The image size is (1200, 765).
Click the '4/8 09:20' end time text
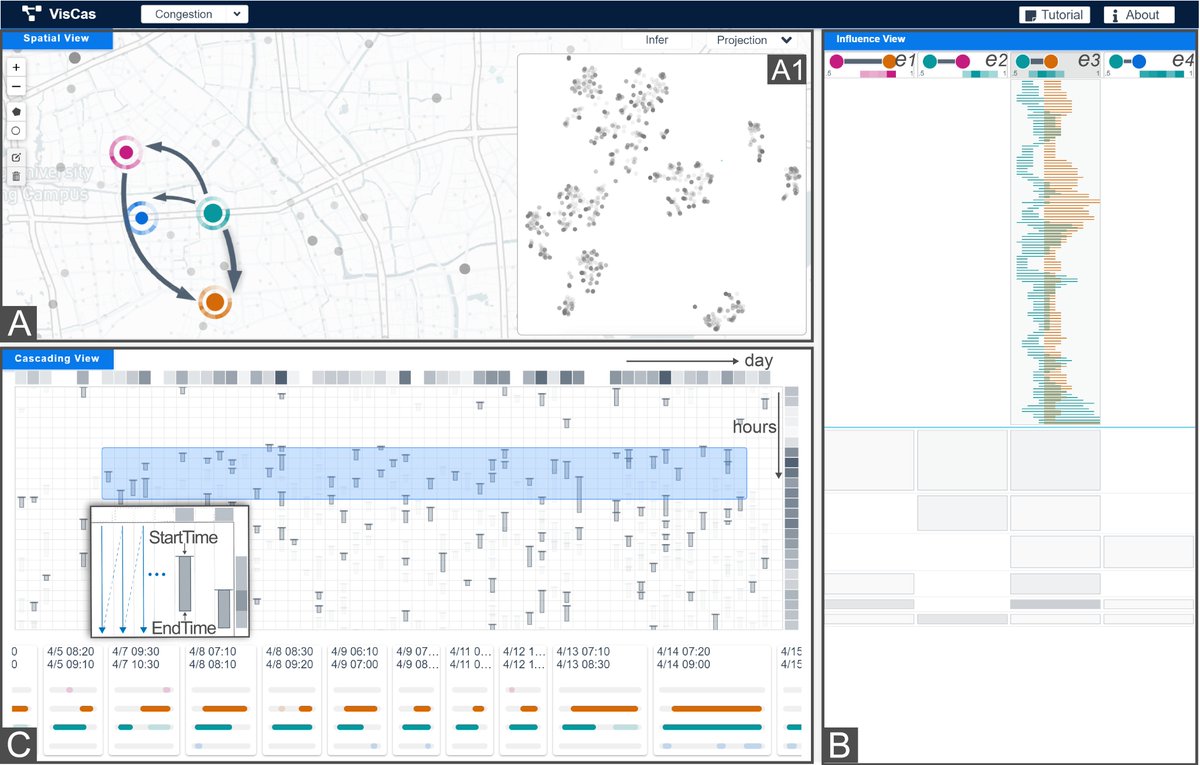pos(292,663)
